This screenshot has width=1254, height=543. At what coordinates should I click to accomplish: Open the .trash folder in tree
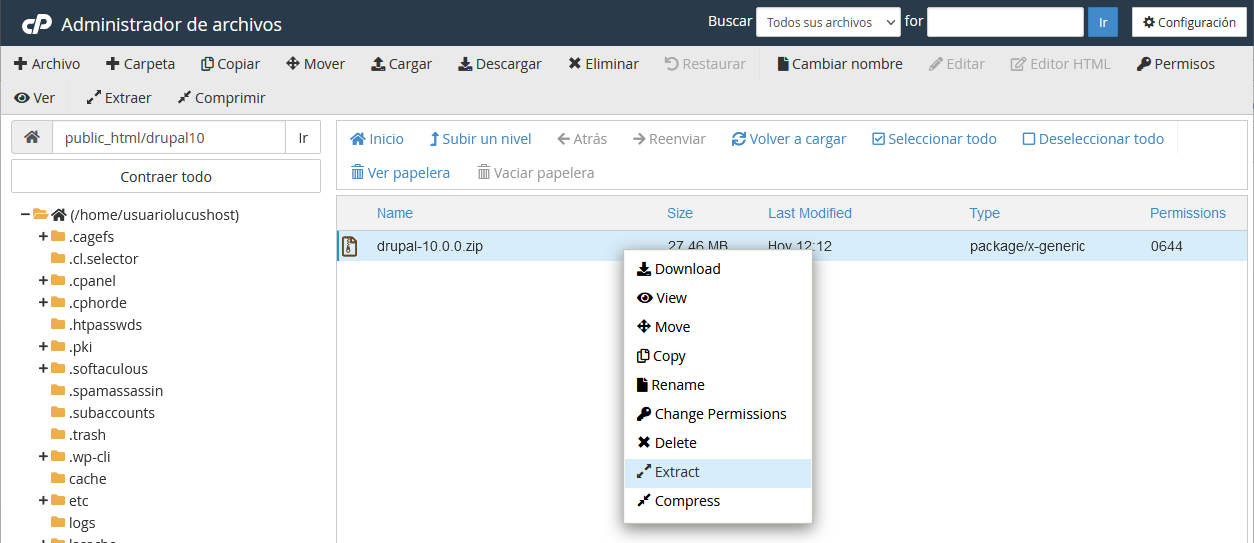tap(87, 435)
